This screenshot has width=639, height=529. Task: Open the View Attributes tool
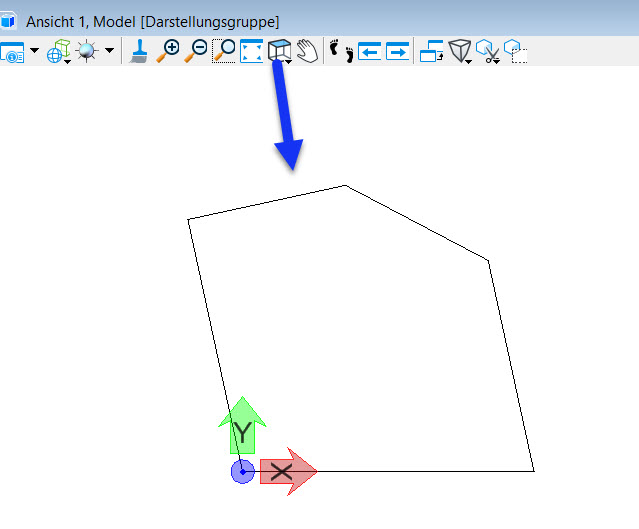pyautogui.click(x=12, y=52)
